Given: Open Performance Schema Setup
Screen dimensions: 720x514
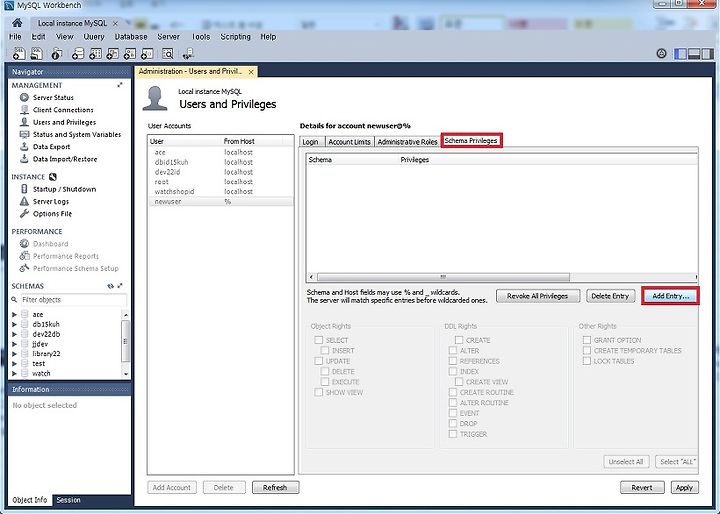Looking at the screenshot, I should [x=75, y=268].
